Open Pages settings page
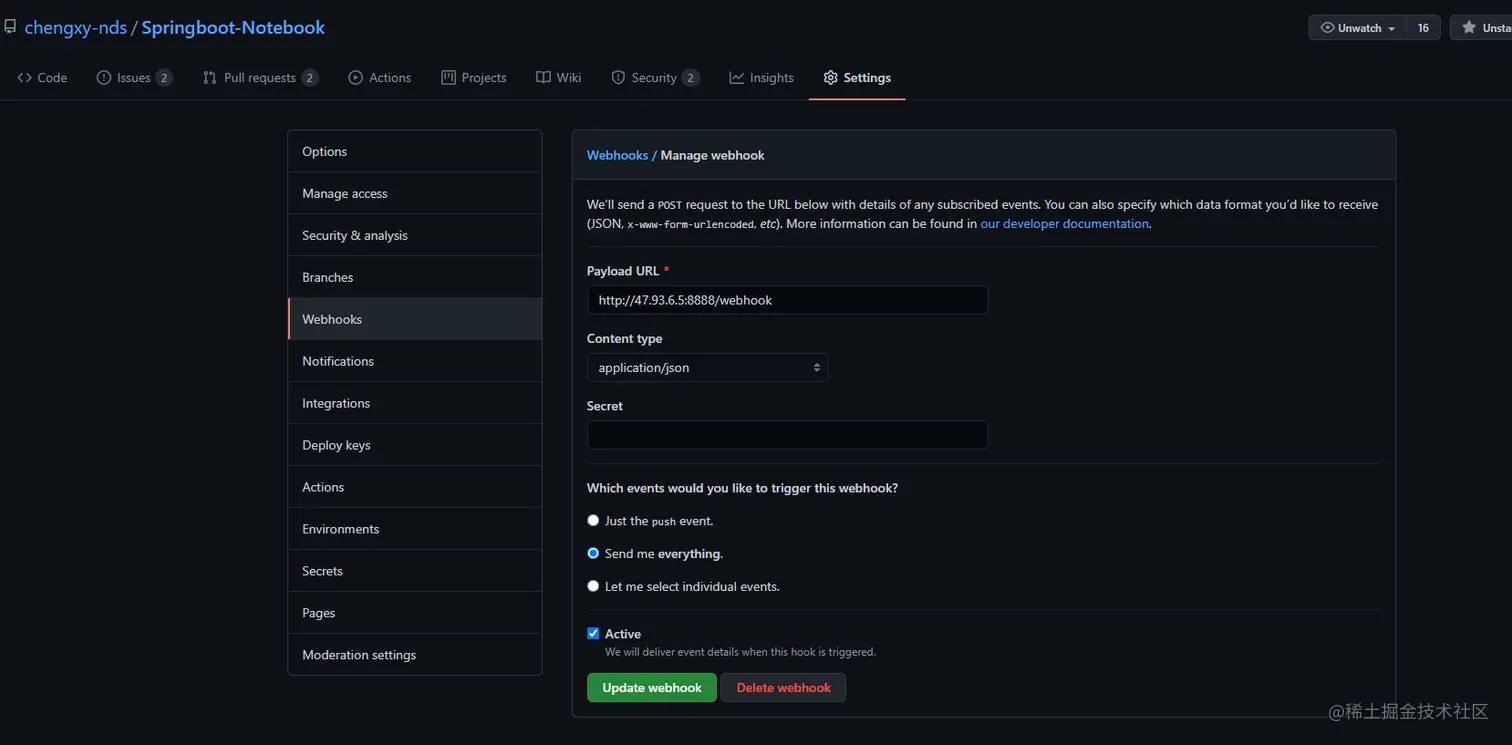The height and width of the screenshot is (745, 1512). [415, 614]
